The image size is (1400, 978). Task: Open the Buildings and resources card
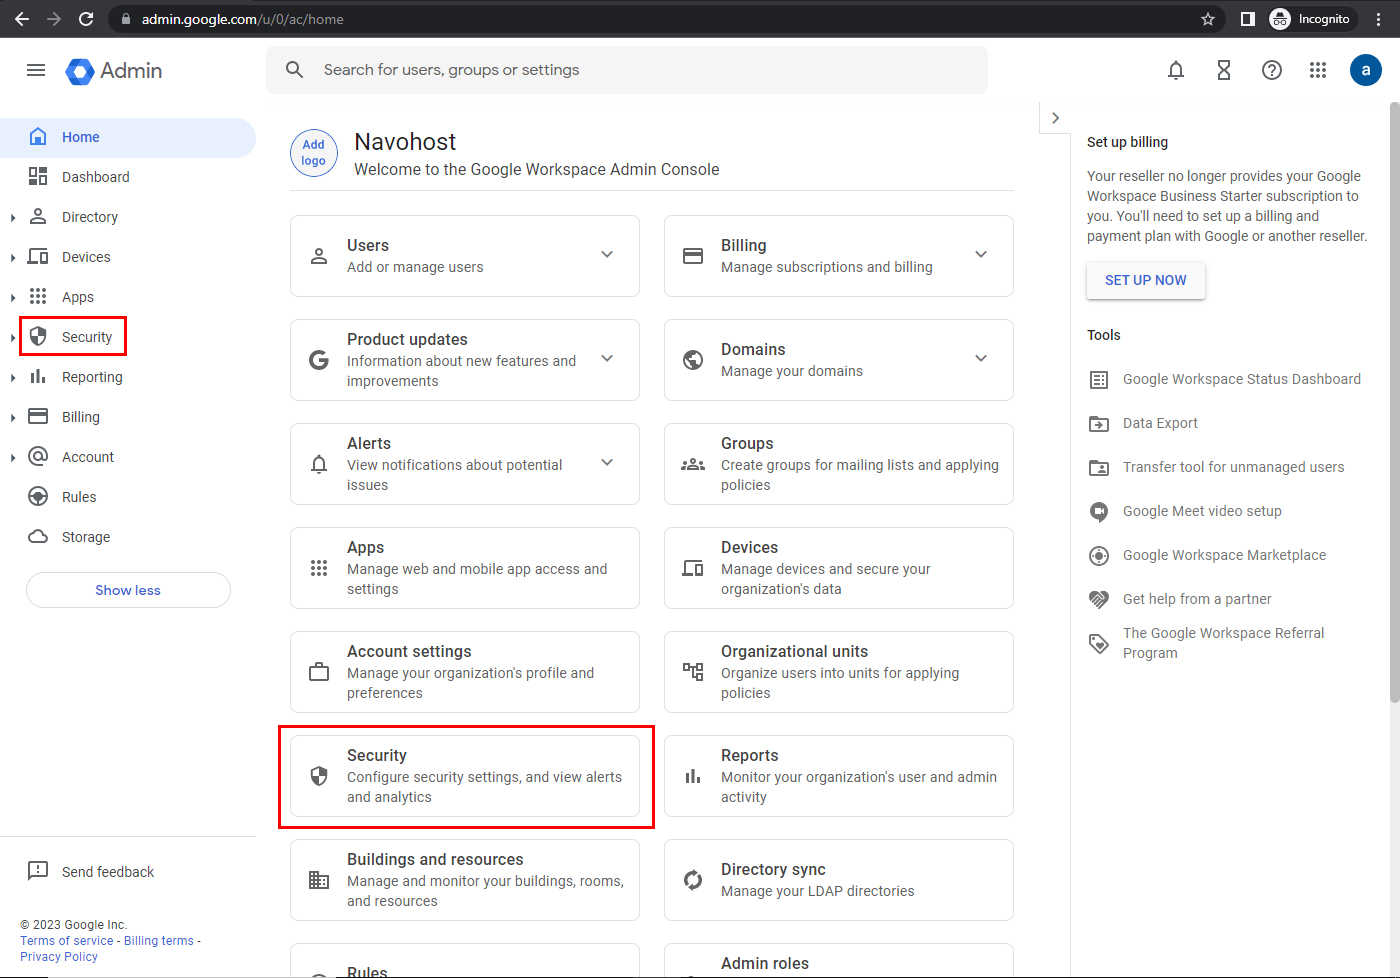[465, 880]
